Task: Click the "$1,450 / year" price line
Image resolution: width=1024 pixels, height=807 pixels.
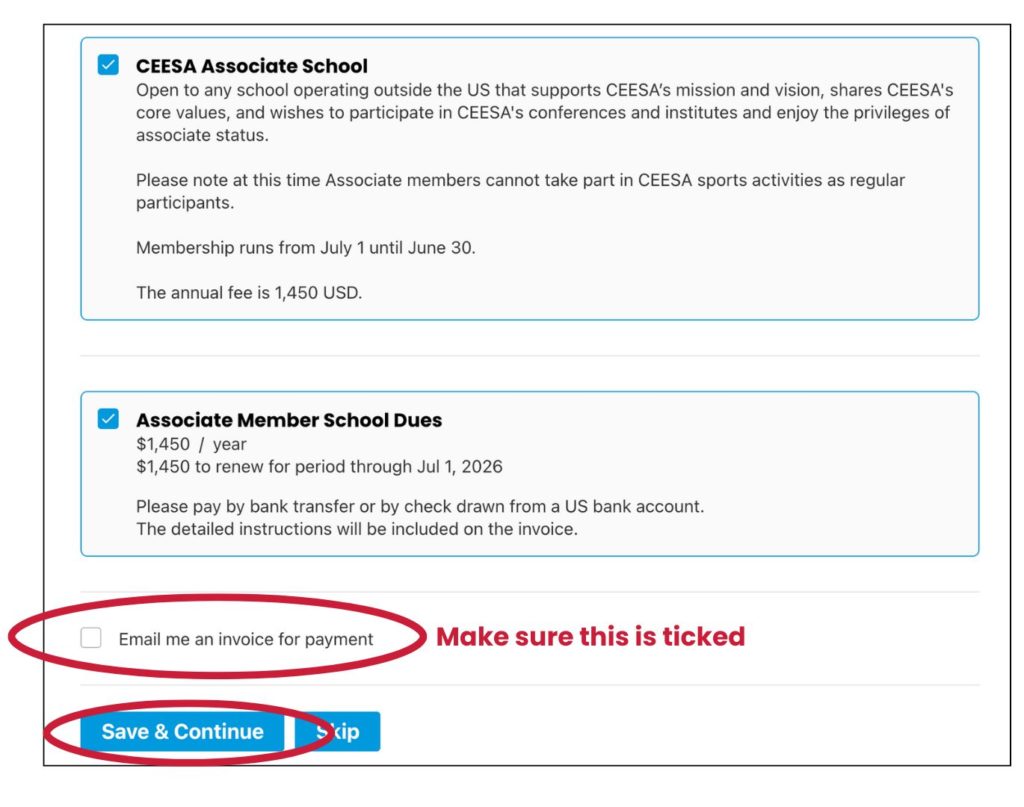Action: (191, 444)
